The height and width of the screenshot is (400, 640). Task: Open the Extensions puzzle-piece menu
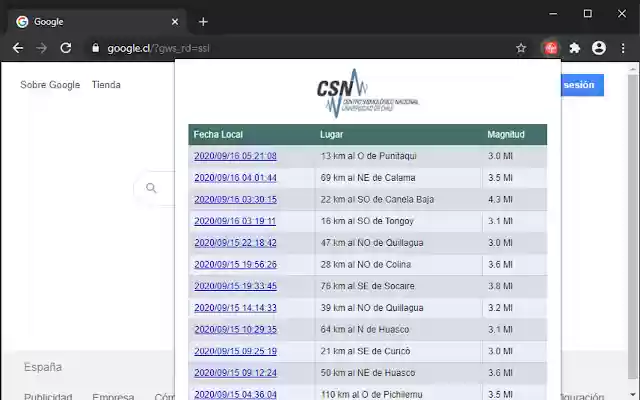click(575, 48)
